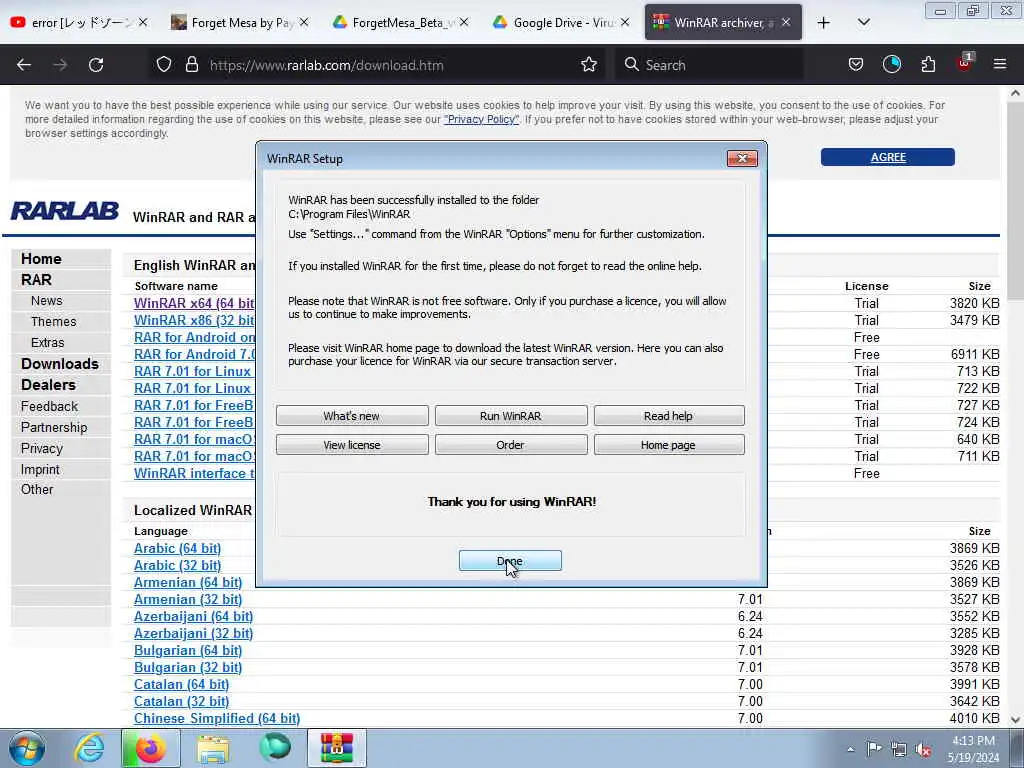The image size is (1024, 768).
Task: Click the page vertical scrollbar thumb
Action: (1015, 202)
